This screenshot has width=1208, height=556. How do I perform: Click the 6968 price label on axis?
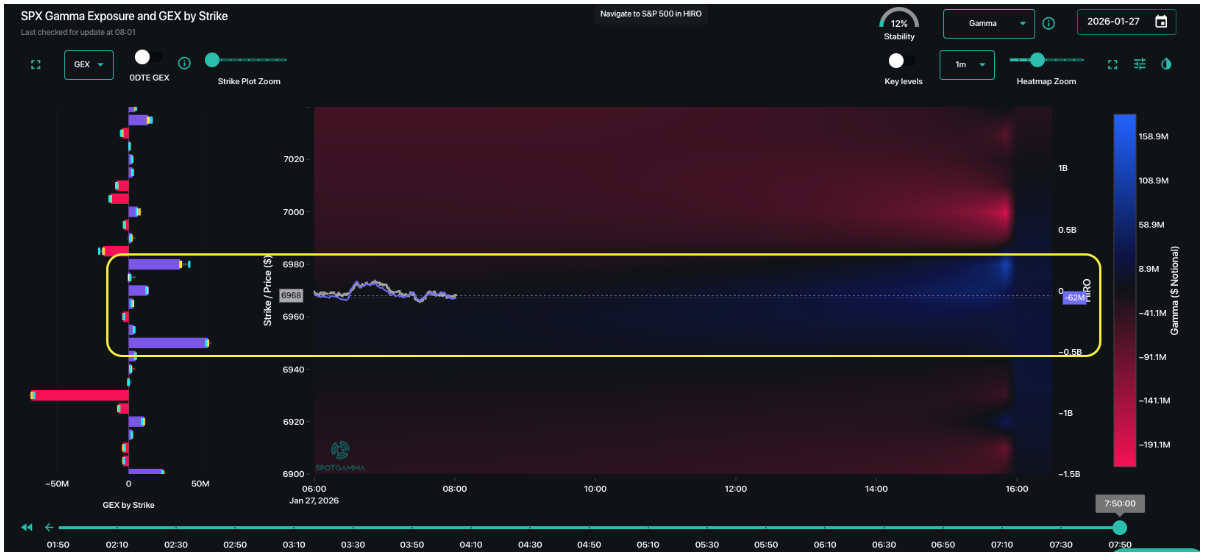coord(291,295)
